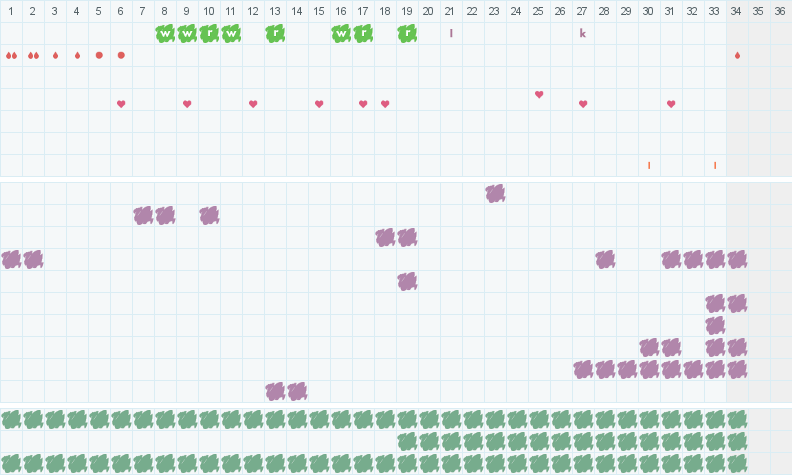Select the heart icon on day 31
Image resolution: width=792 pixels, height=475 pixels.
[x=671, y=104]
